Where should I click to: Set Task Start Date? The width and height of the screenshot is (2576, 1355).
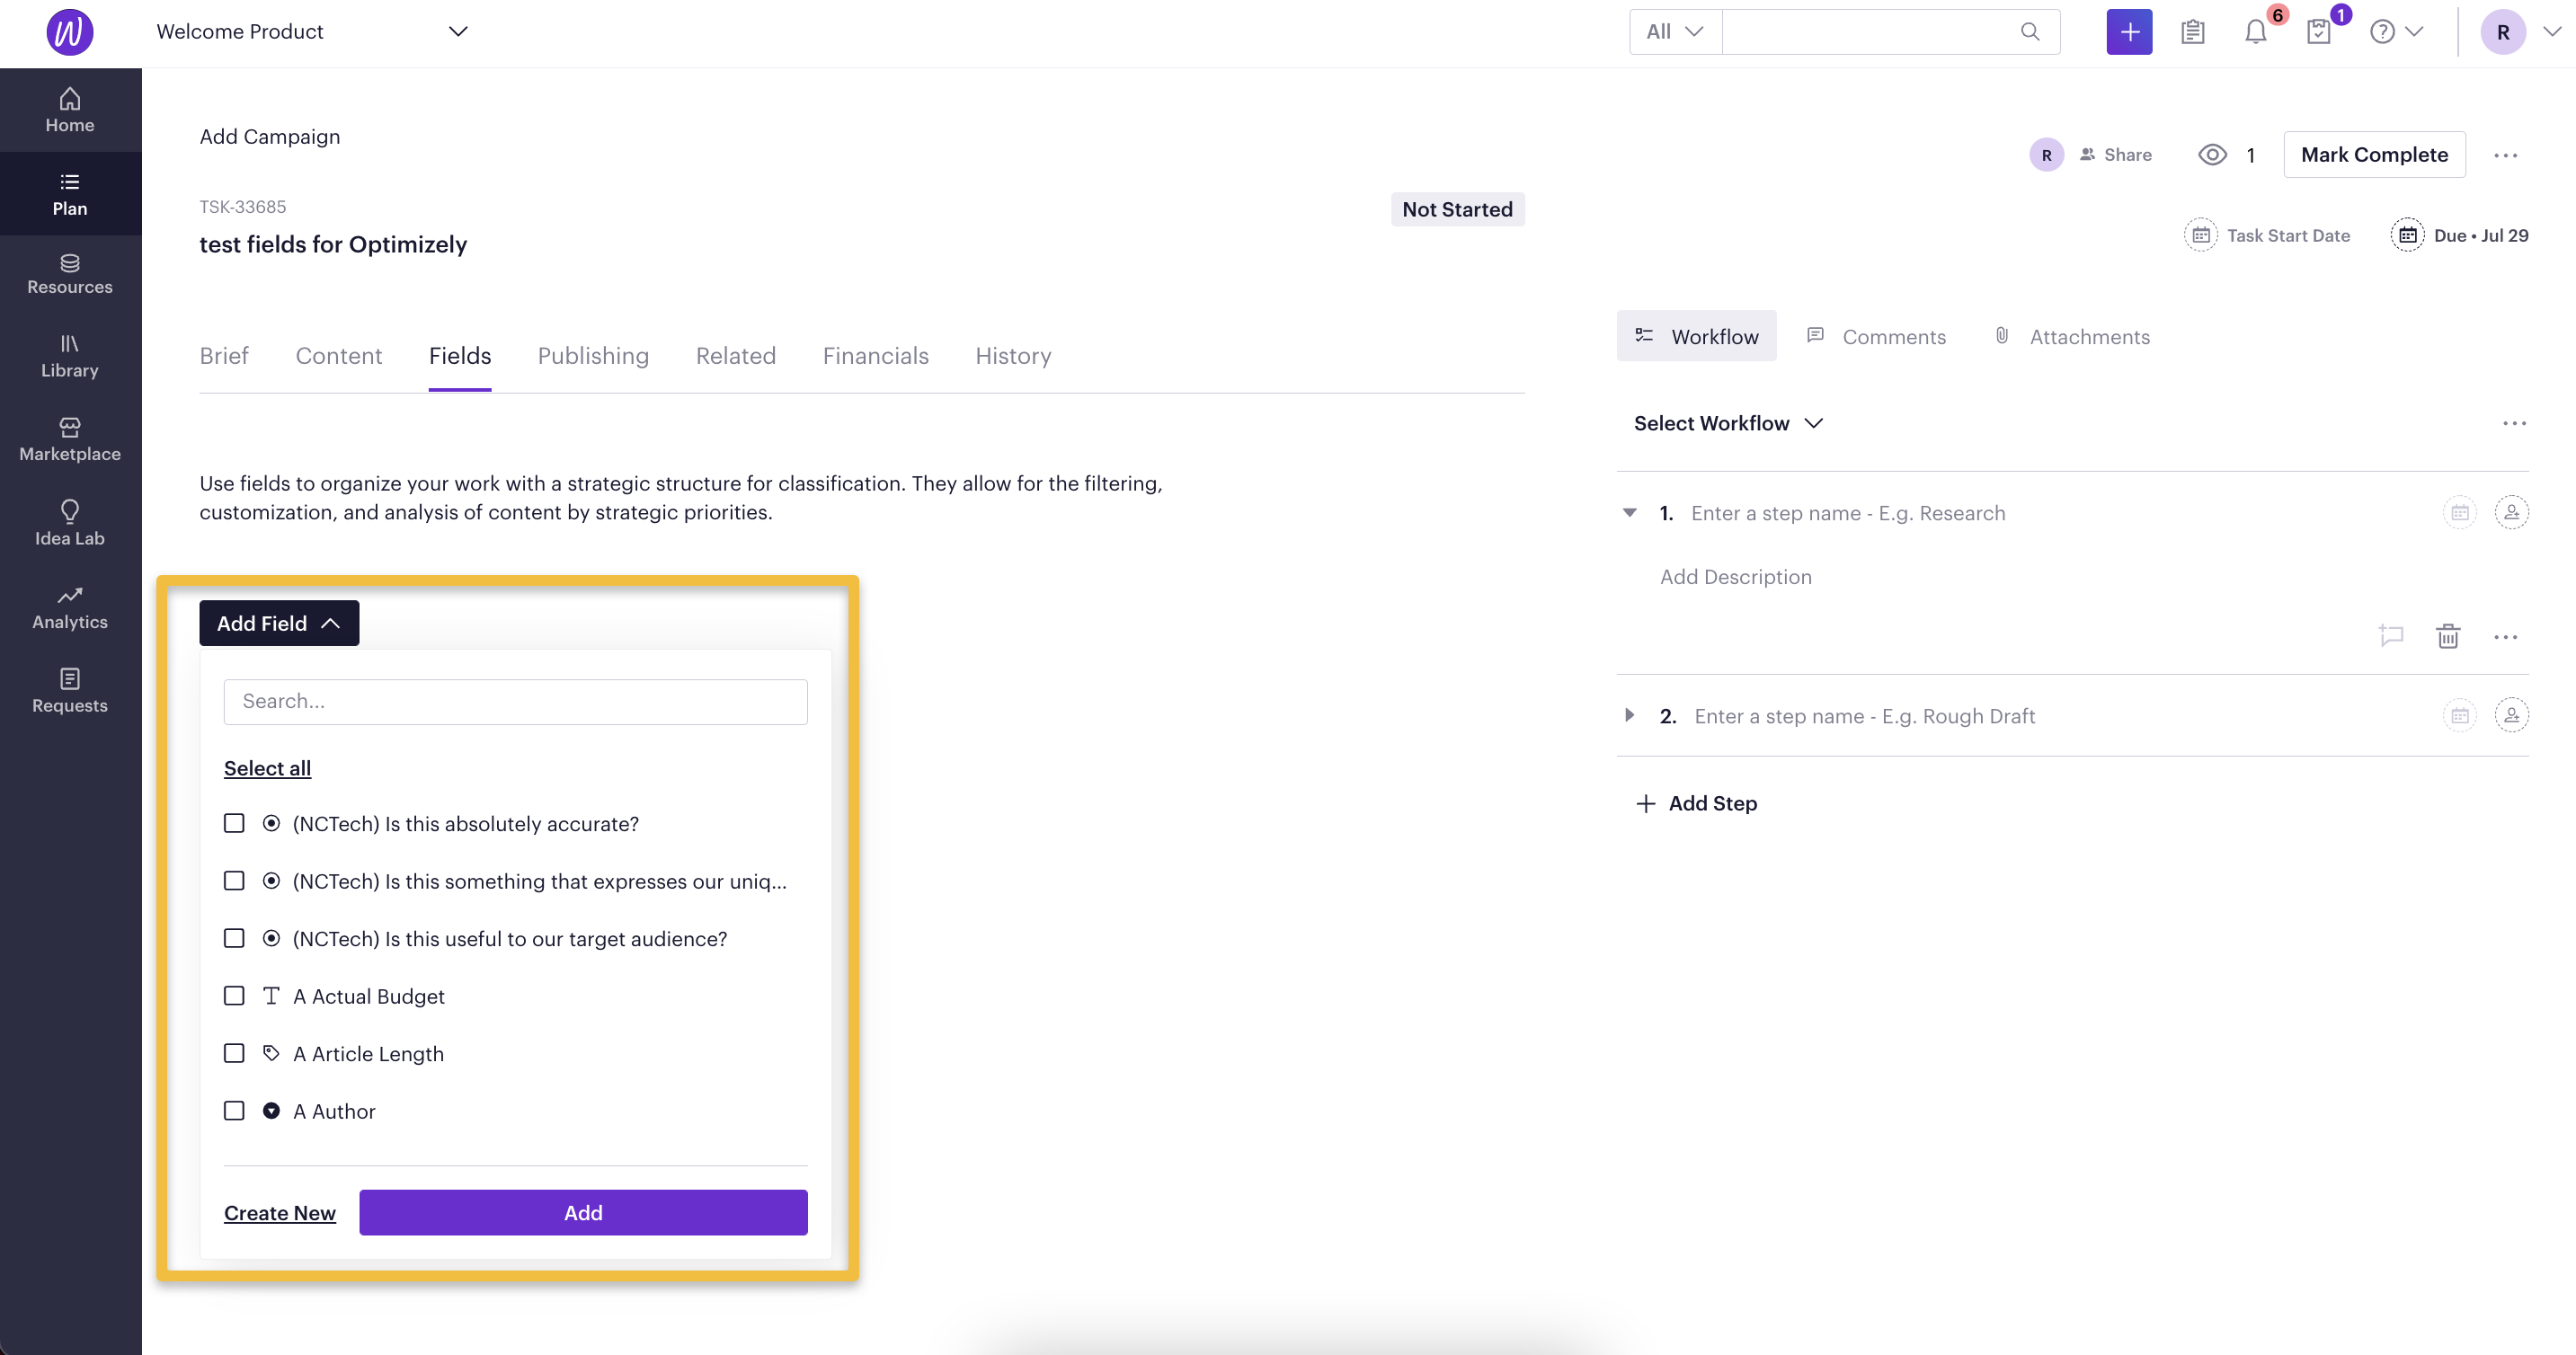click(2267, 235)
